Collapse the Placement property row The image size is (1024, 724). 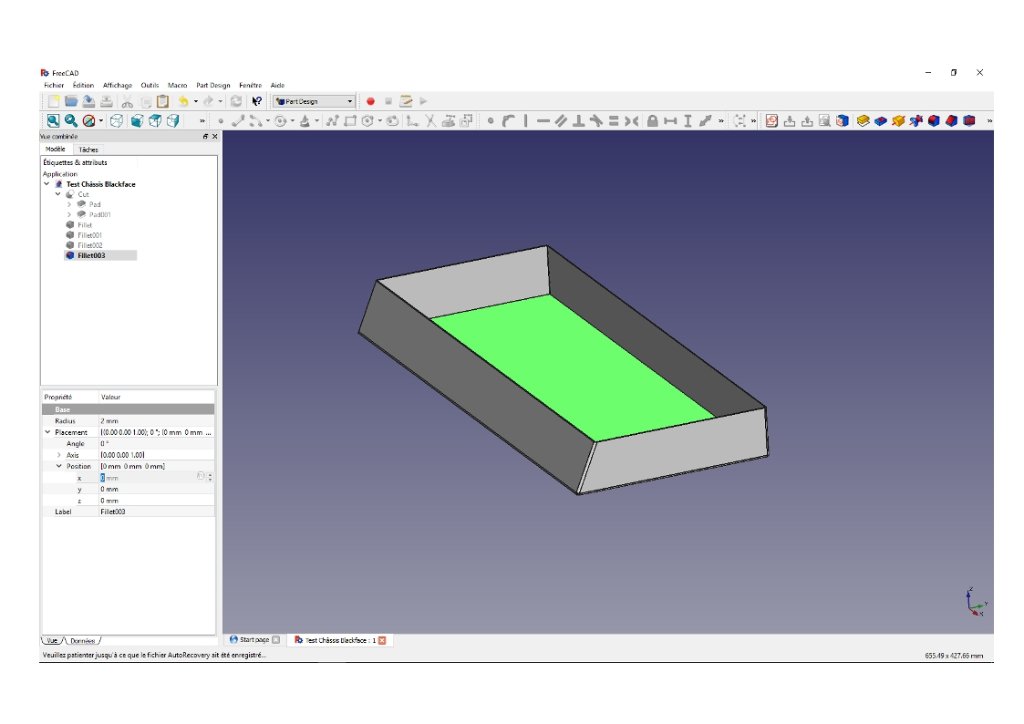coord(47,432)
